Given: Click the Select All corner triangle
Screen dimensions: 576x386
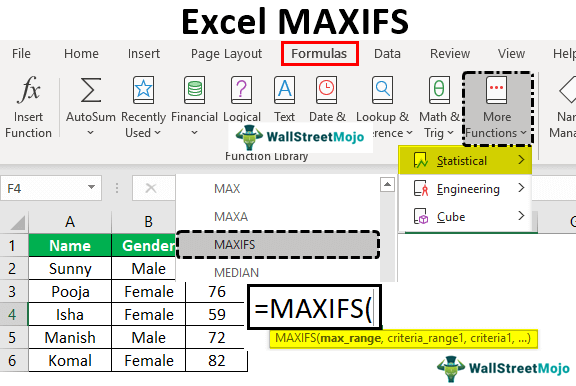Looking at the screenshot, I should click(x=18, y=222).
